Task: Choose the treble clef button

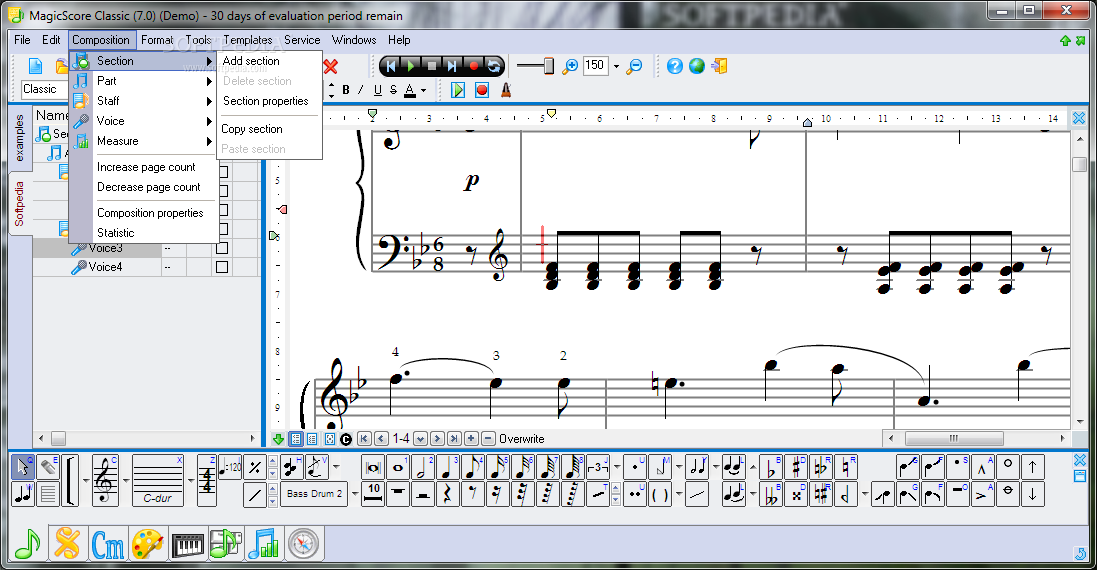Action: [x=105, y=480]
